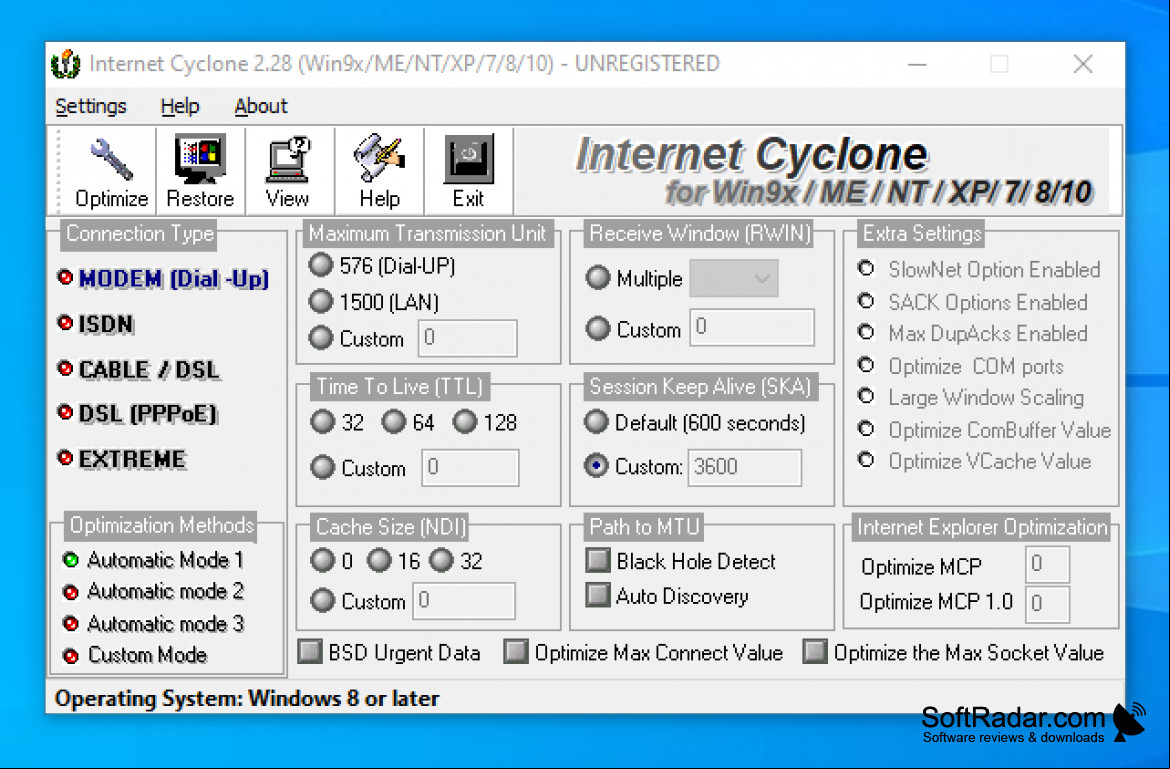Screen dimensions: 1170x769
Task: Enable Optimize VCache Value setting
Action: pyautogui.click(x=975, y=461)
